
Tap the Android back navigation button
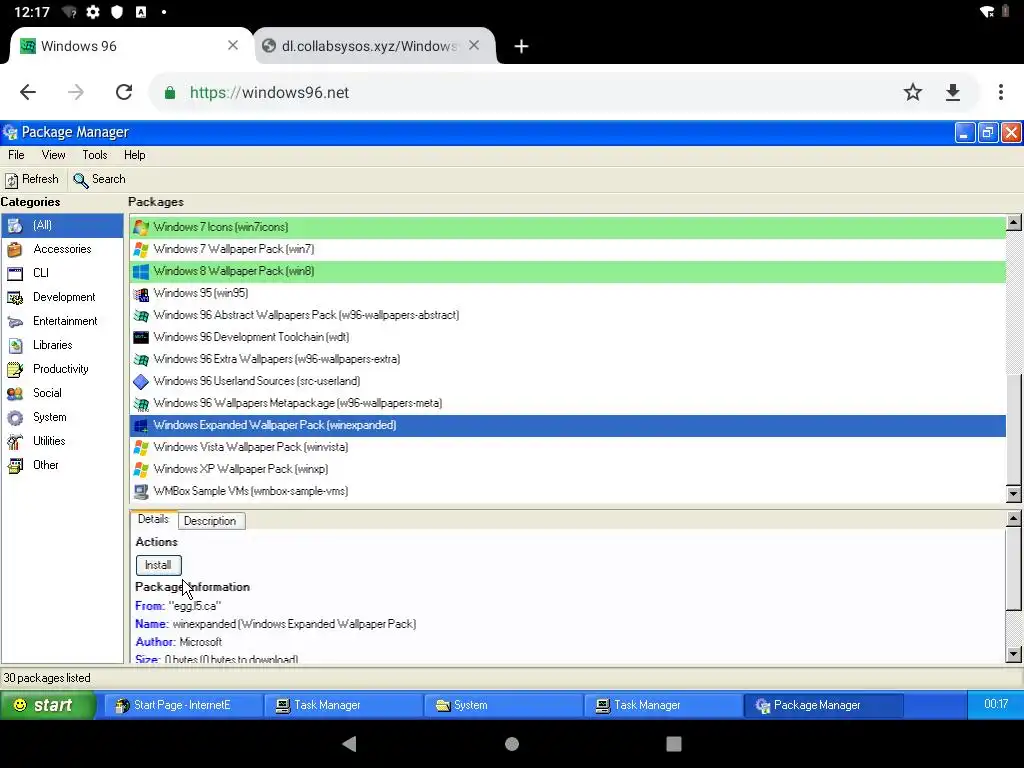[350, 744]
